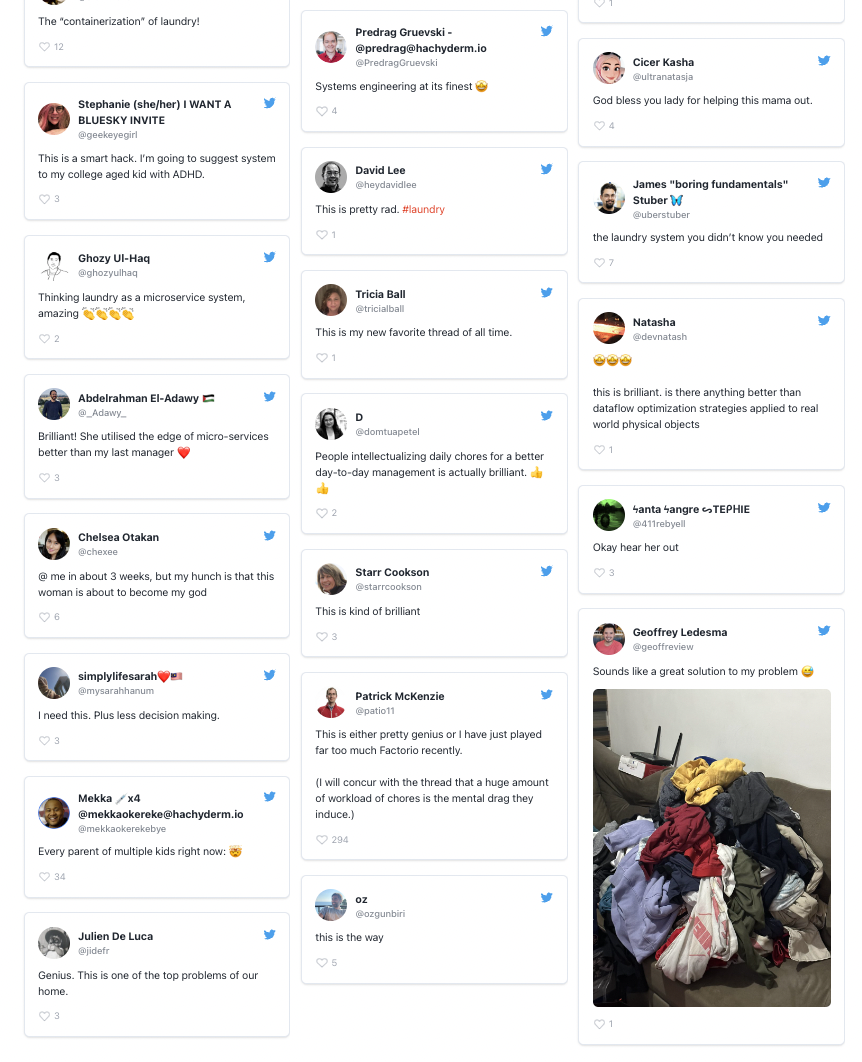Click the heart under Chelsea Otakan's tweet
The width and height of the screenshot is (862, 1062).
point(45,617)
